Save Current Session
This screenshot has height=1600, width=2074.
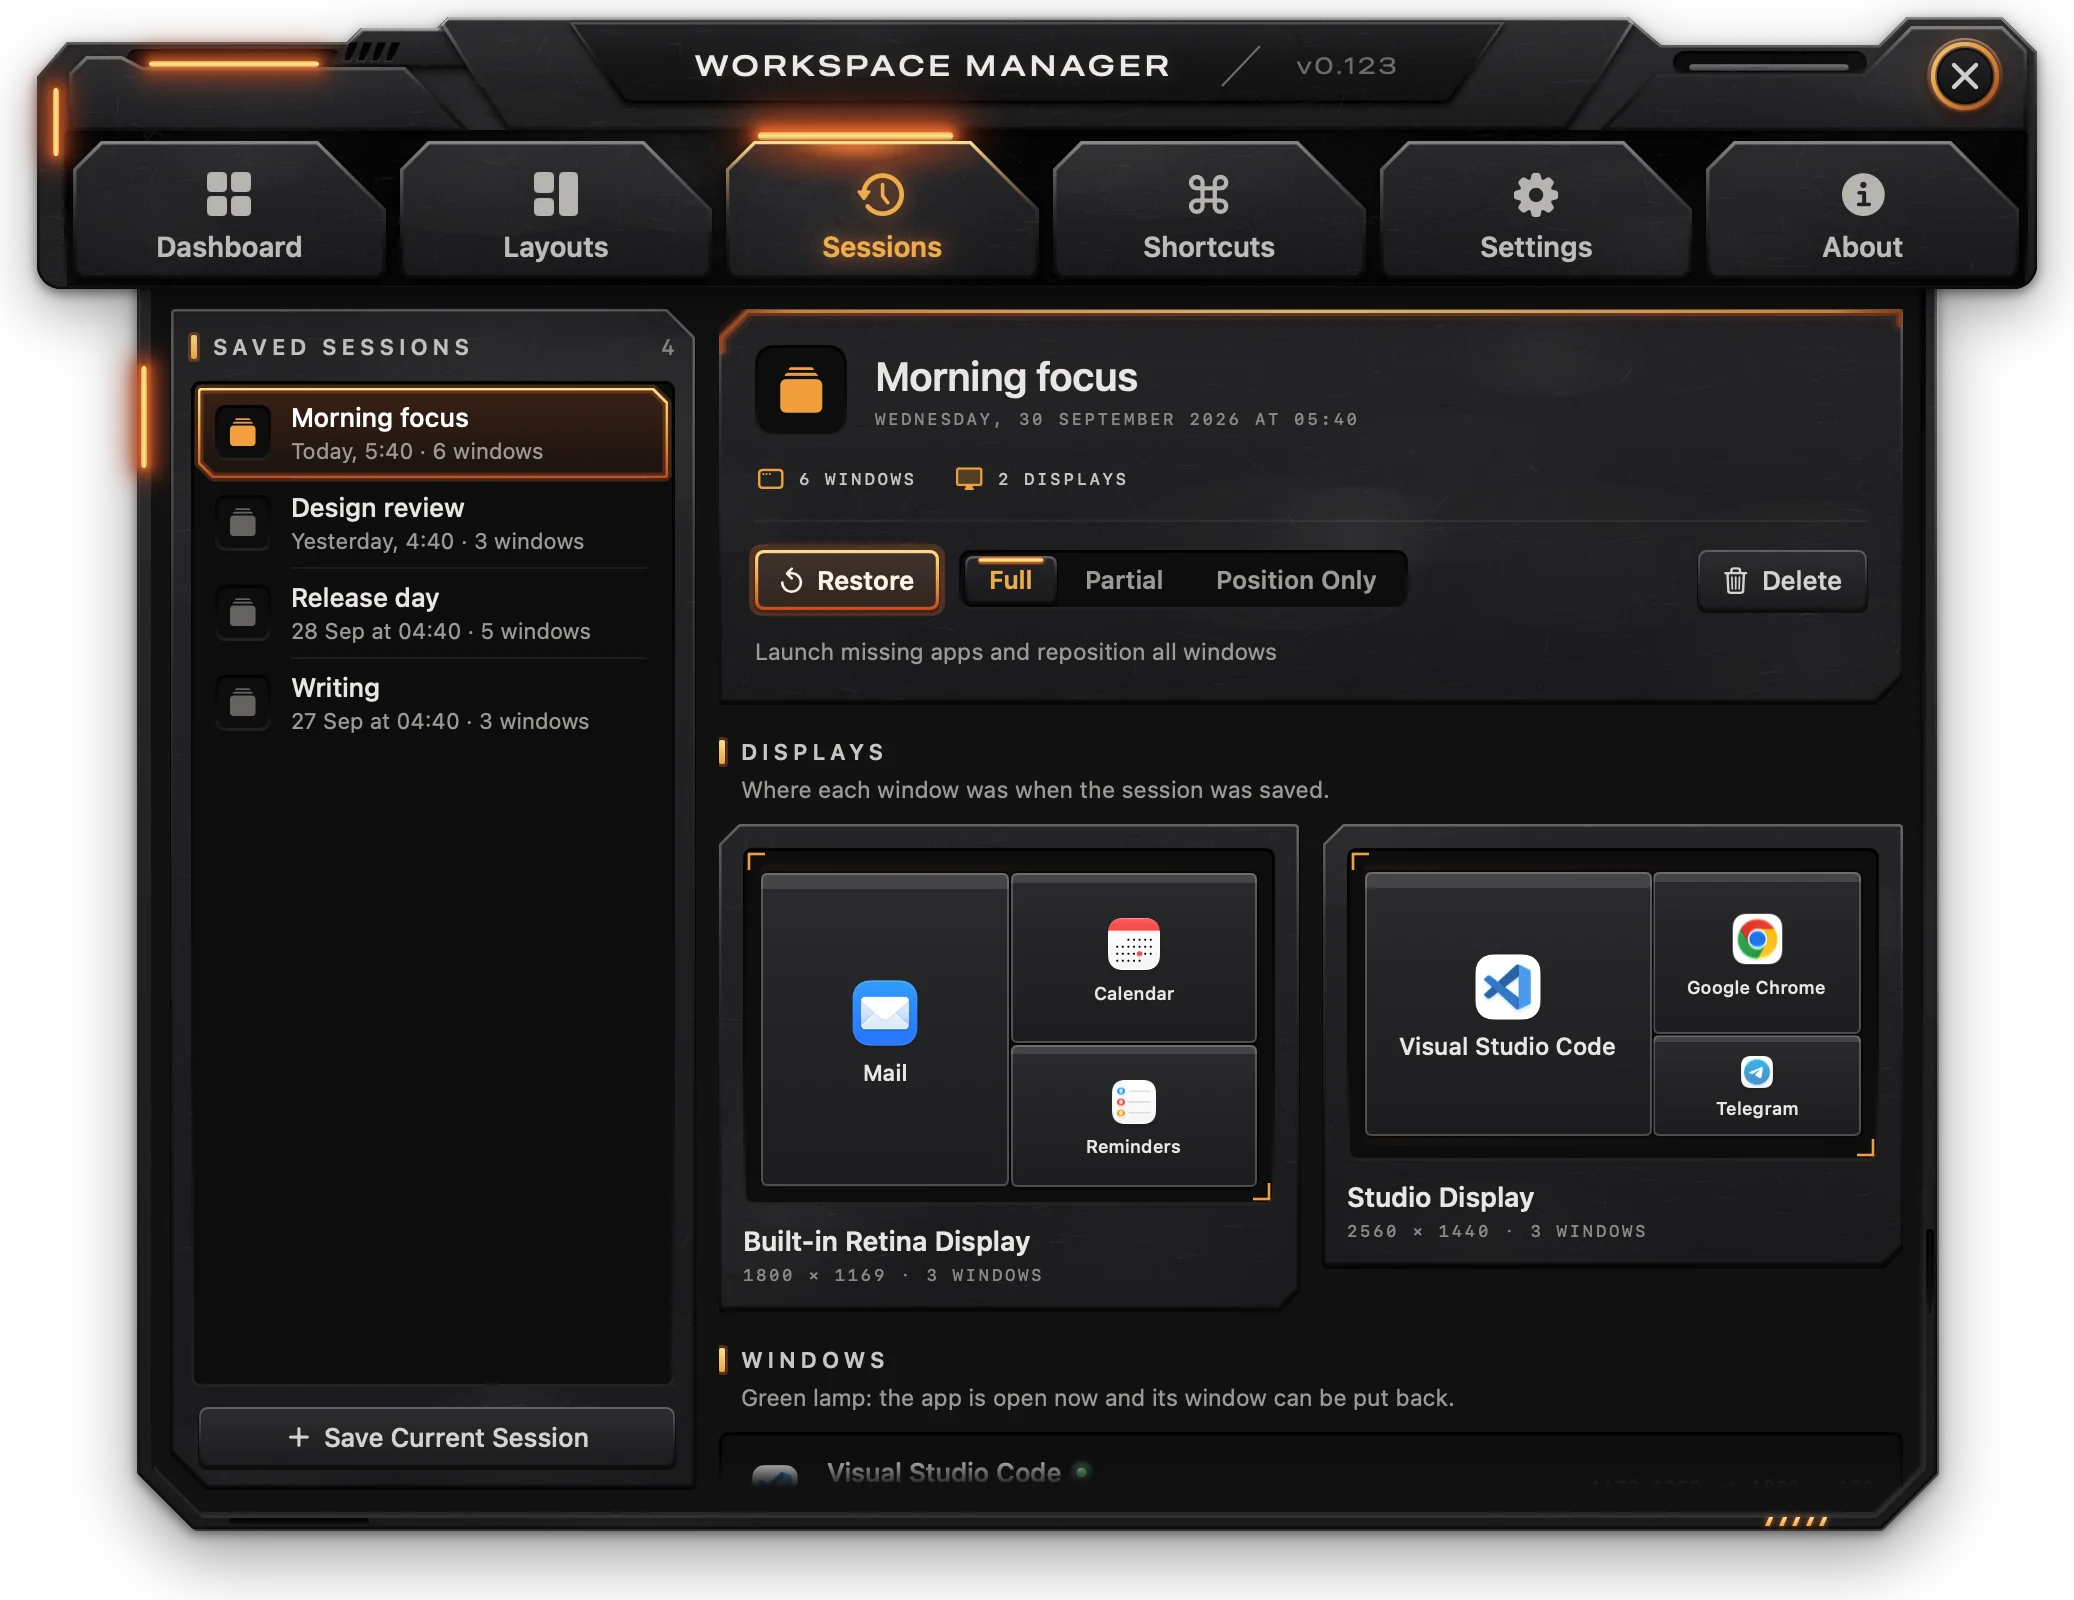click(437, 1437)
